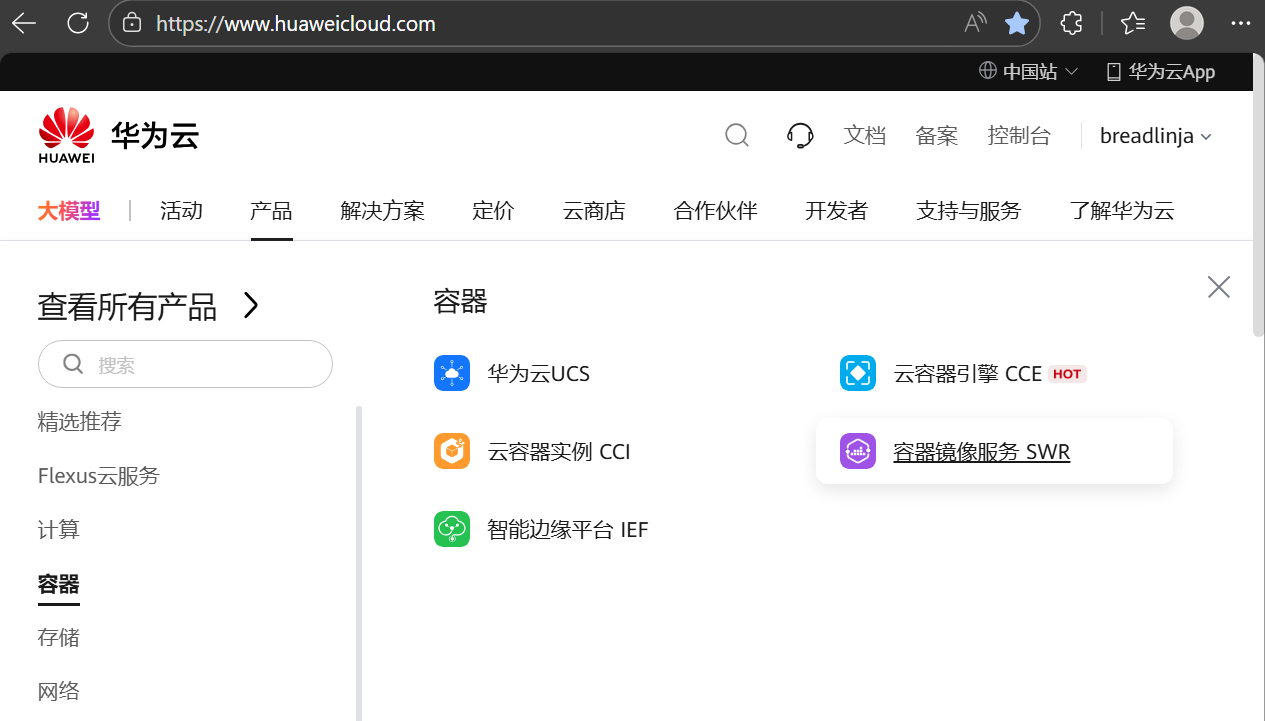This screenshot has height=721, width=1265.
Task: Open the Read Aloud icon in address bar
Action: [x=975, y=23]
